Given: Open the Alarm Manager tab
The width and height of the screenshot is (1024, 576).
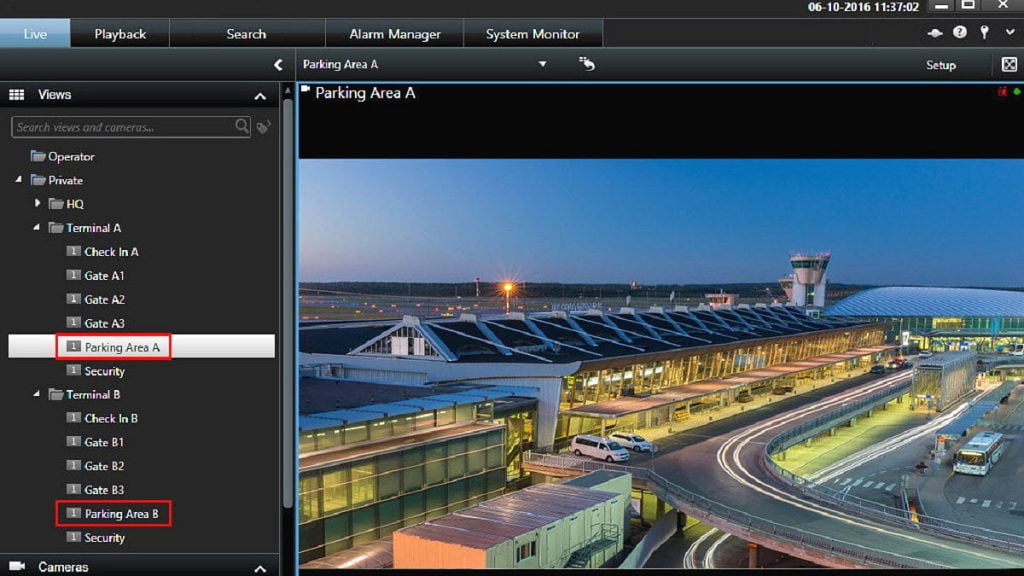Looking at the screenshot, I should tap(395, 34).
